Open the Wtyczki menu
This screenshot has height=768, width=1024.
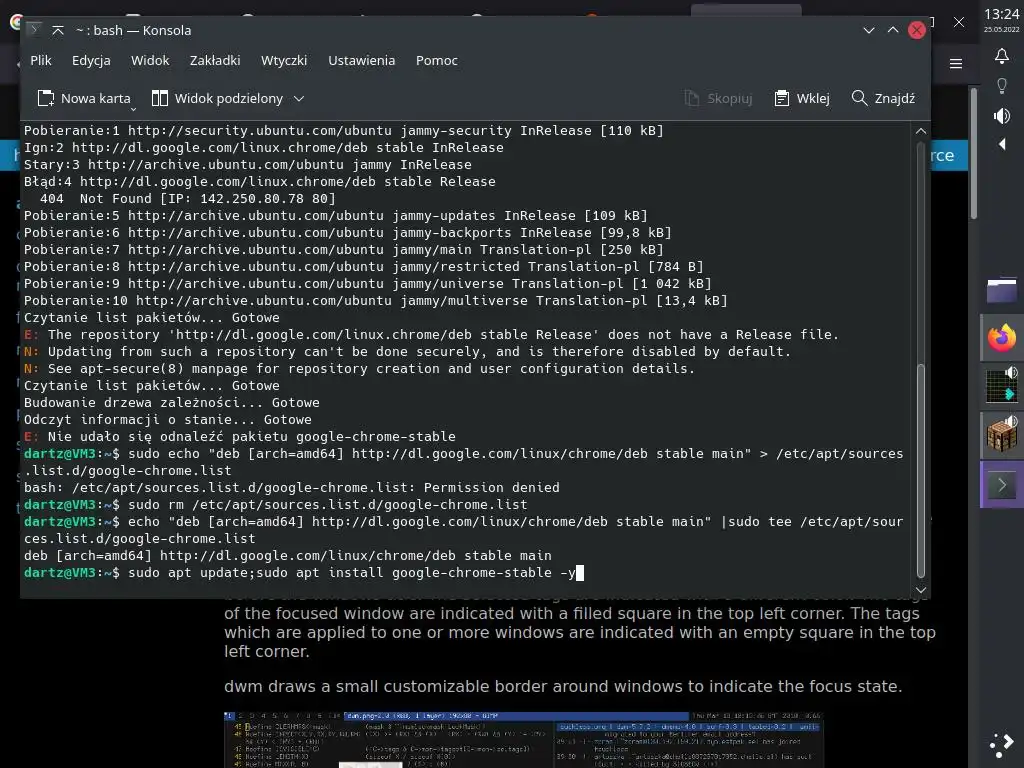click(x=283, y=60)
